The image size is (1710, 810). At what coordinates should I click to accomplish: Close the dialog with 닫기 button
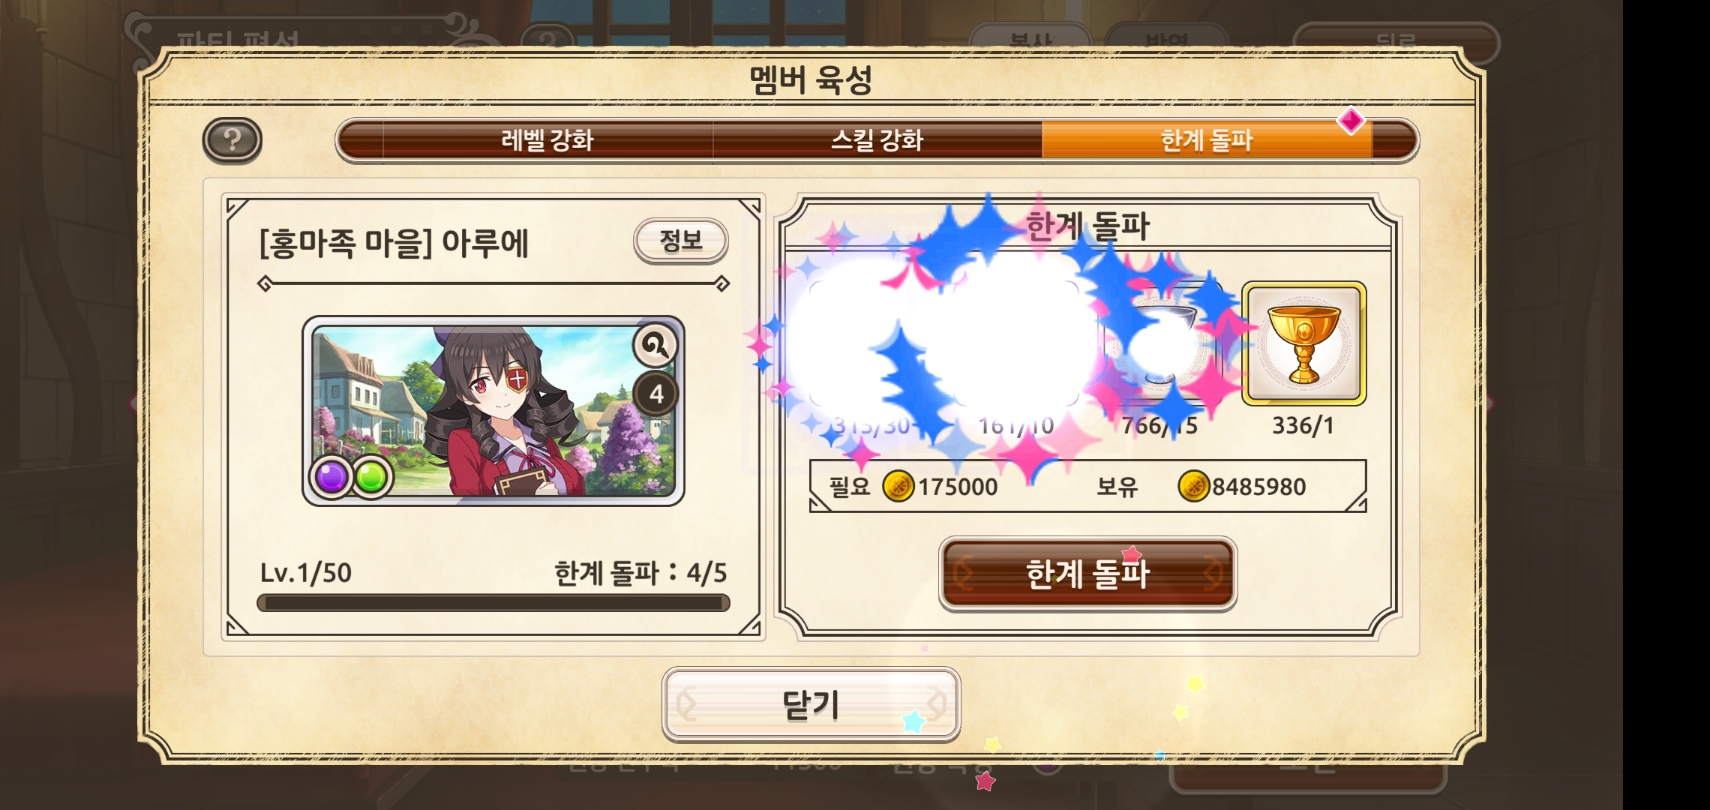[811, 705]
